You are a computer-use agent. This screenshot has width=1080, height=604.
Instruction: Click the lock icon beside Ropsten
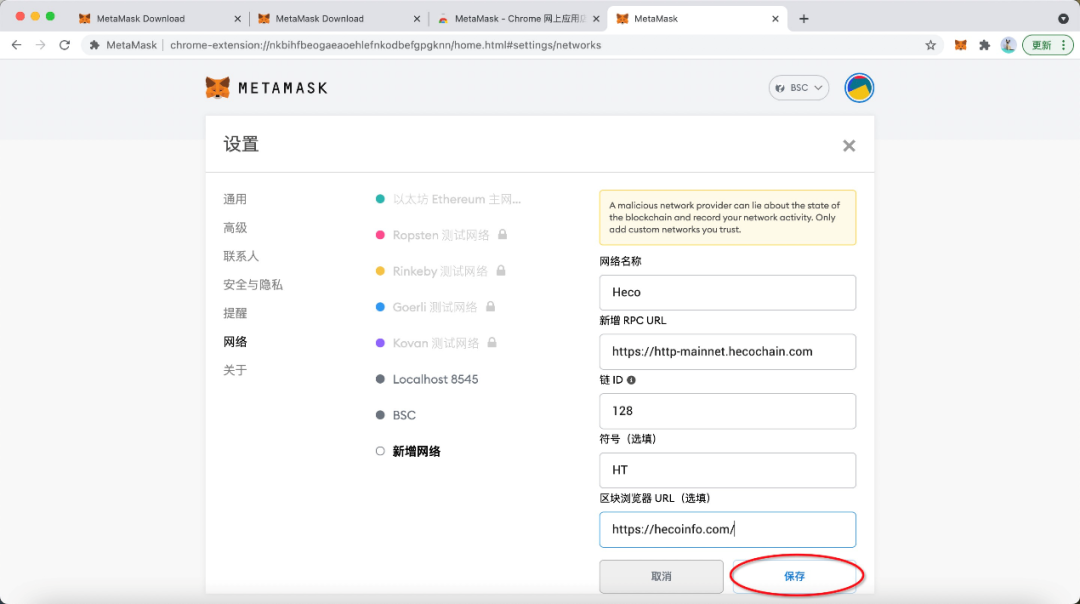(x=503, y=235)
